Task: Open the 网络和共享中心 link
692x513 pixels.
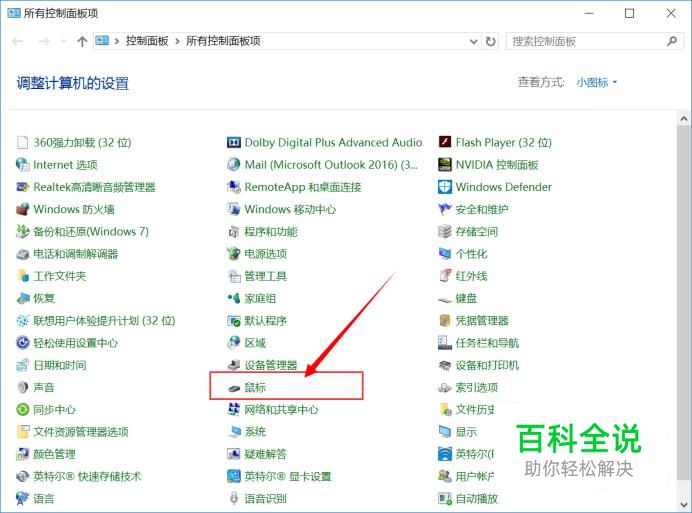Action: pyautogui.click(x=281, y=410)
